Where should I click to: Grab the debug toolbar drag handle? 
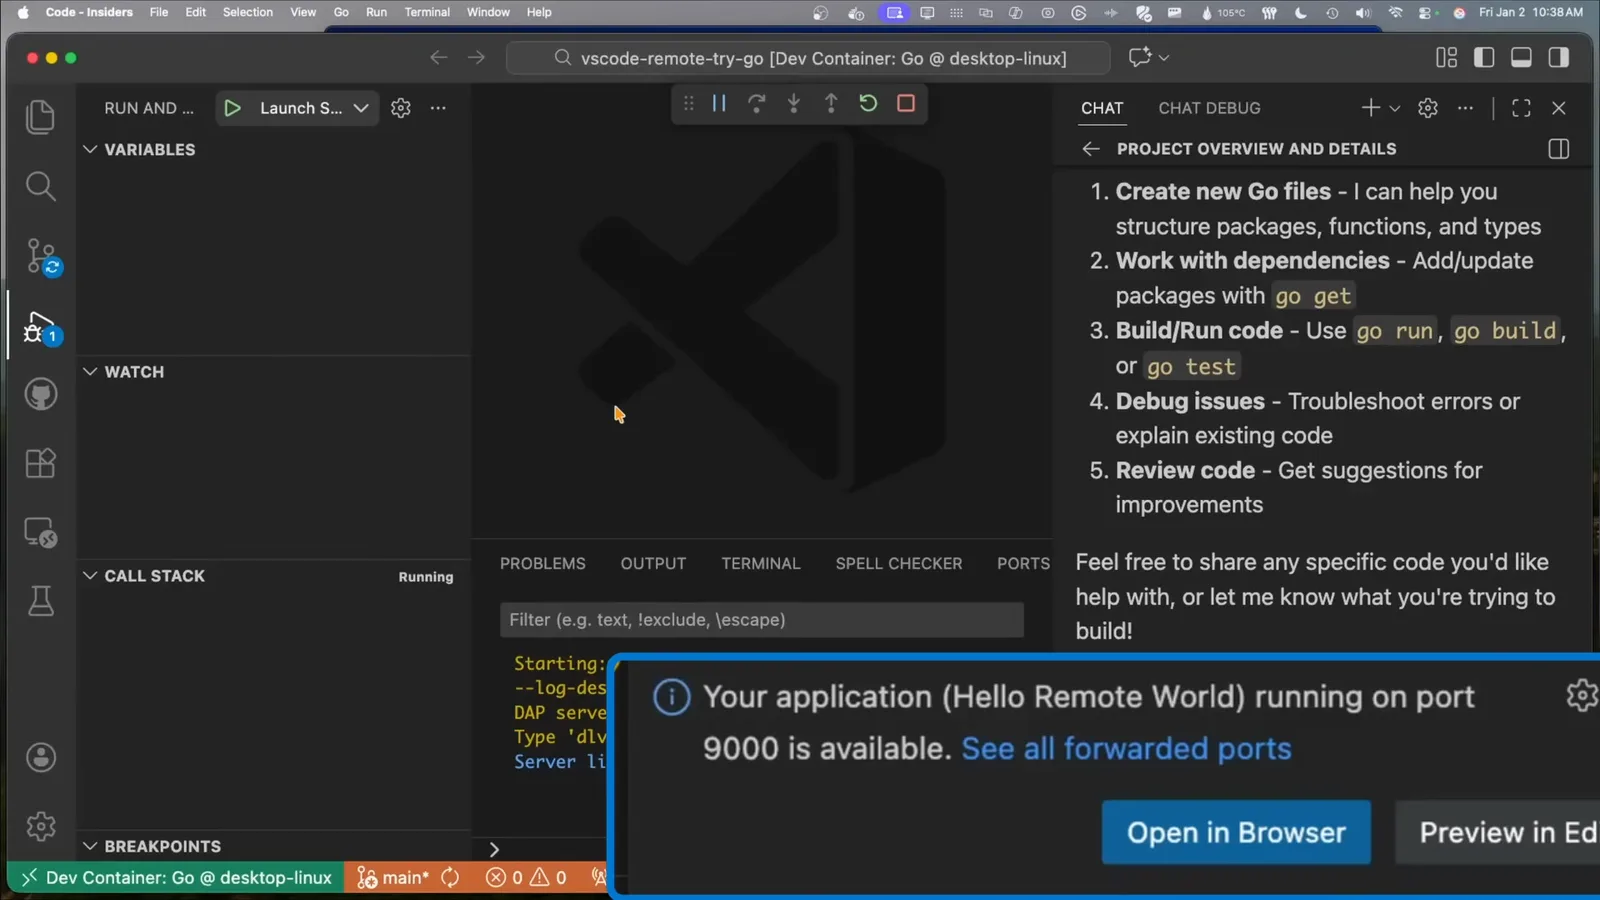tap(688, 103)
